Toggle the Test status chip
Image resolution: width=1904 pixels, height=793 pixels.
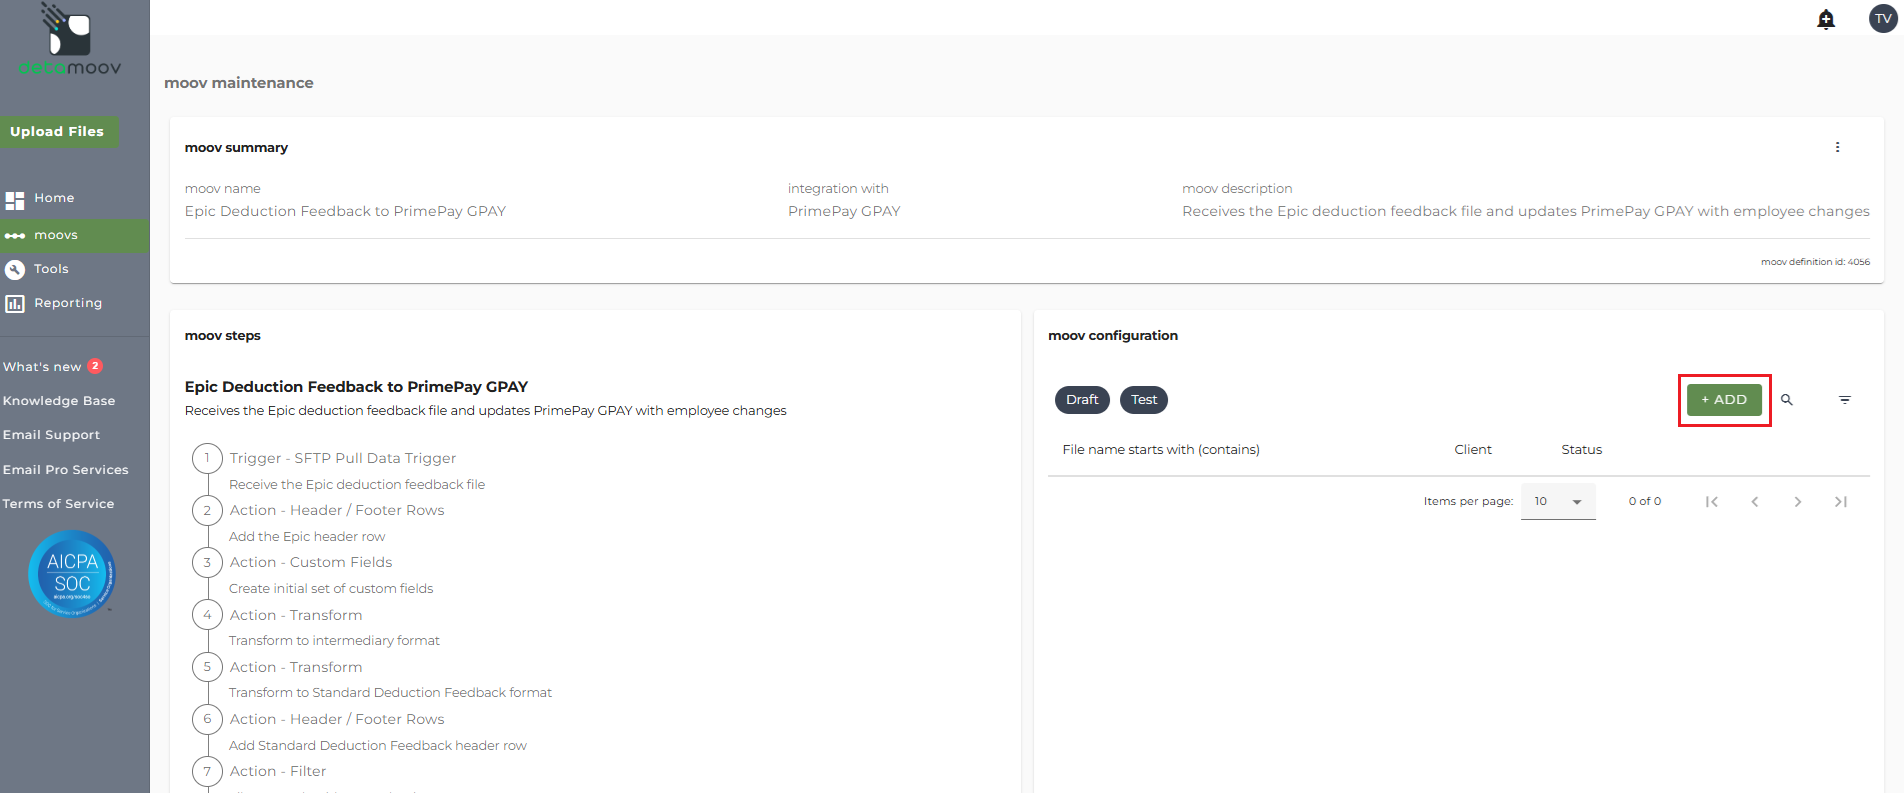tap(1144, 400)
